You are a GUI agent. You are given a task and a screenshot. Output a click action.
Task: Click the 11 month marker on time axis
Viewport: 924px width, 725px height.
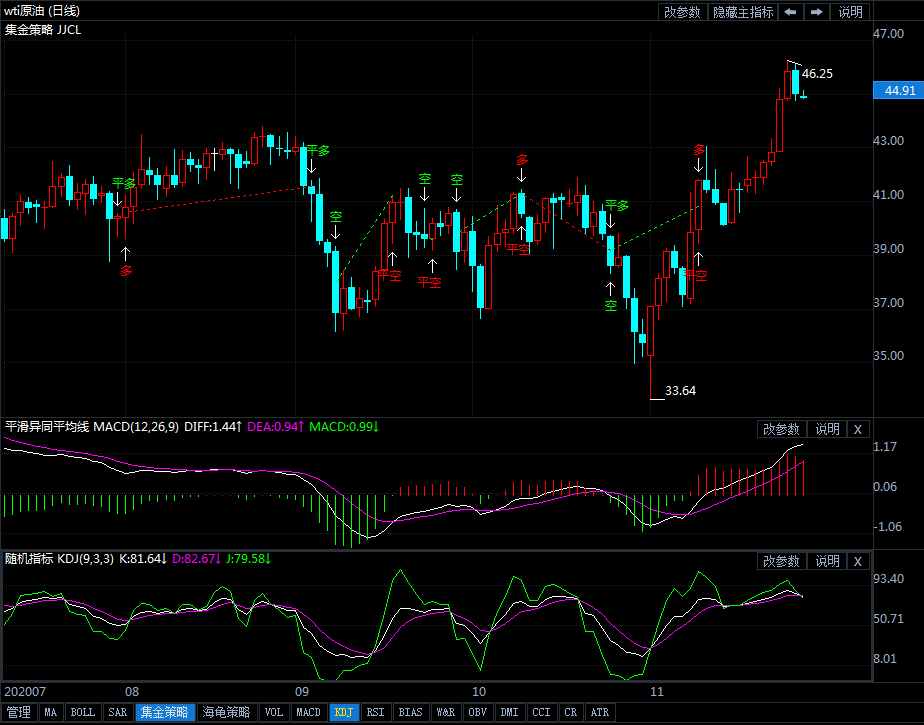tap(656, 692)
